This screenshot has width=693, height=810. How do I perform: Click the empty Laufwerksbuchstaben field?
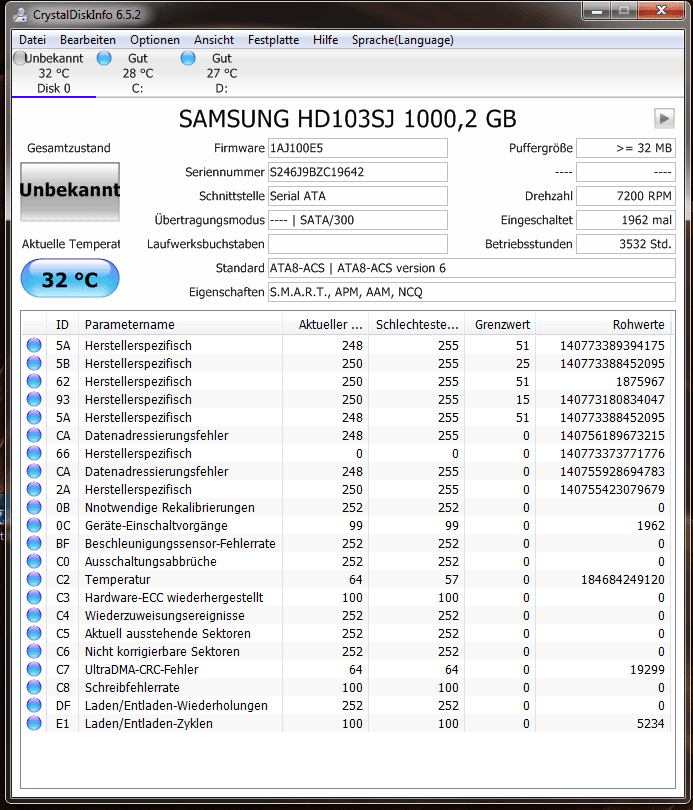[x=357, y=244]
